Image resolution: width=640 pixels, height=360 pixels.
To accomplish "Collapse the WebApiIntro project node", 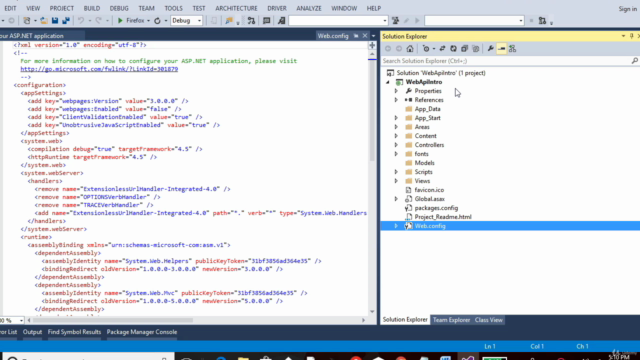I will pyautogui.click(x=388, y=82).
